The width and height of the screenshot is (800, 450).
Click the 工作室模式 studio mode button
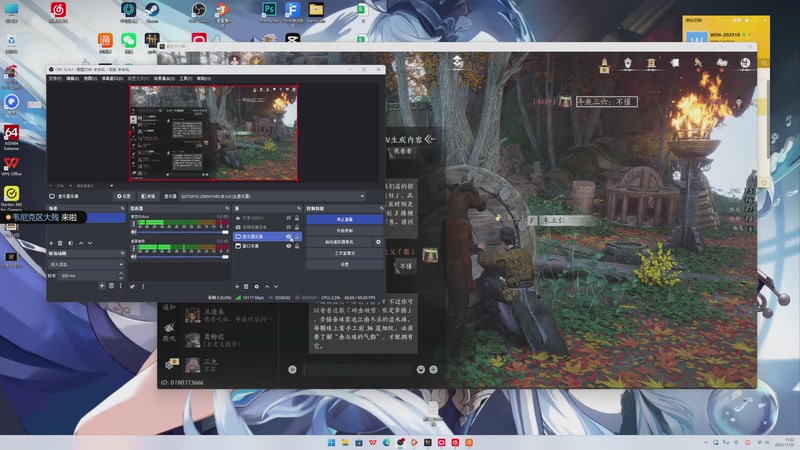pos(344,253)
